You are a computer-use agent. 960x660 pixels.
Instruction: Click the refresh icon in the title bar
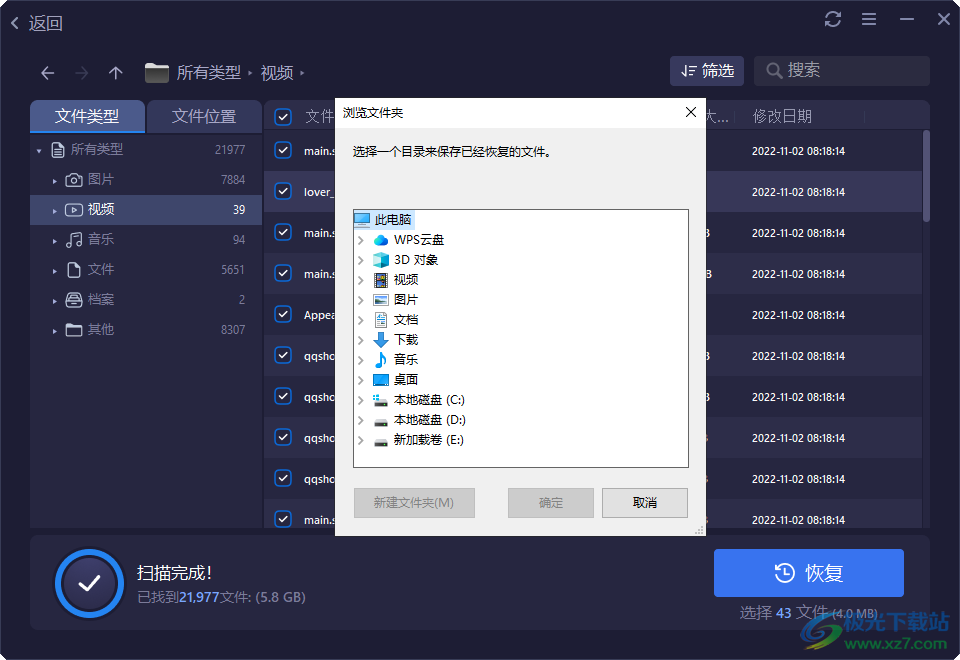[833, 18]
